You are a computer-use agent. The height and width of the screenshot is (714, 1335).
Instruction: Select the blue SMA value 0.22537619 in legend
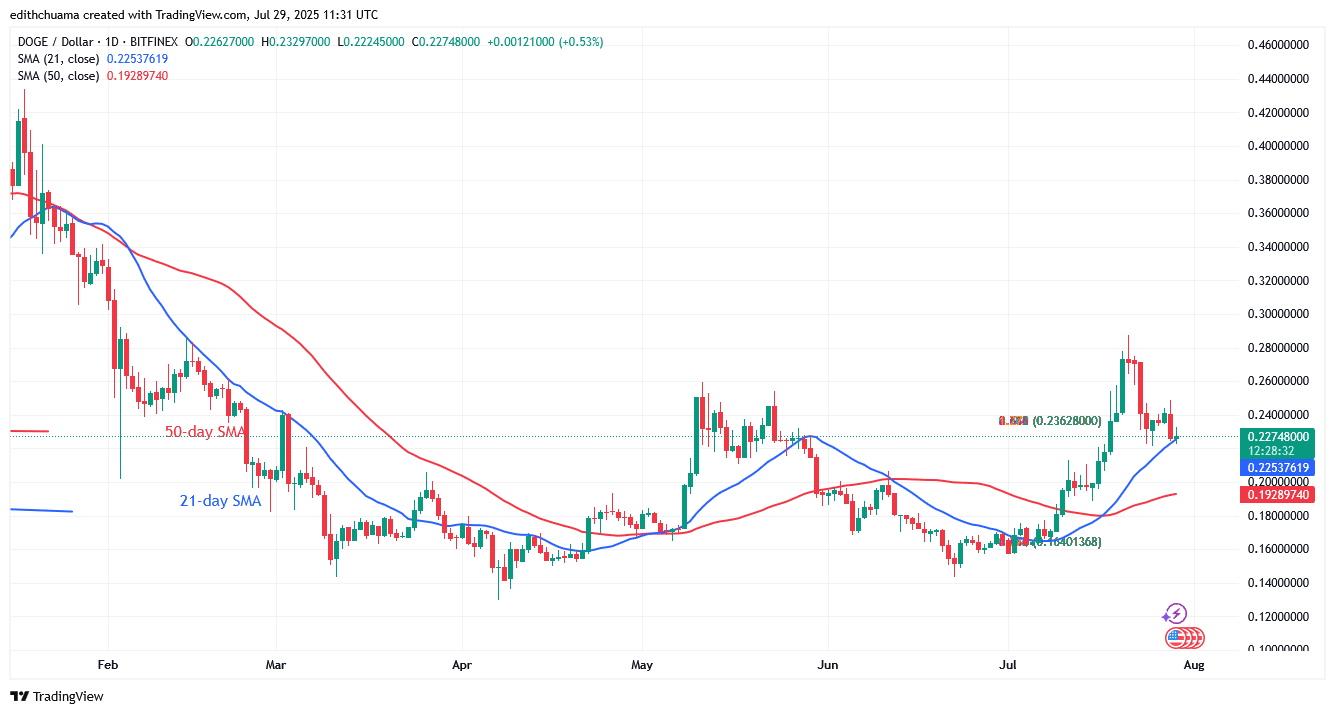(x=137, y=59)
